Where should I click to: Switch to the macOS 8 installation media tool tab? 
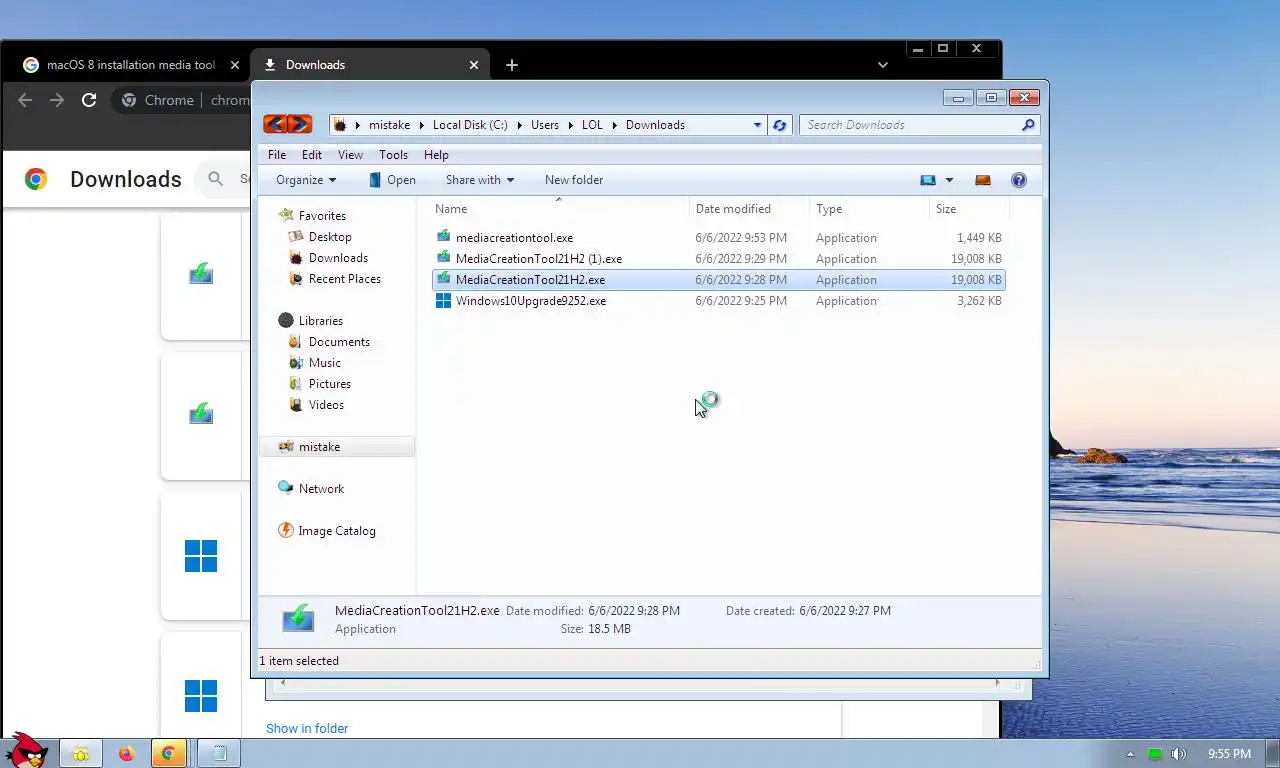[131, 65]
